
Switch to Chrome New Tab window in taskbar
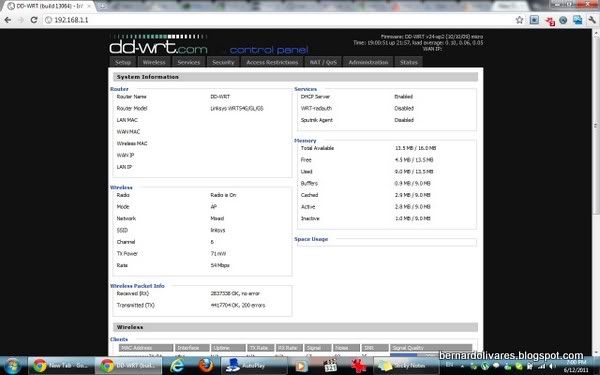click(x=61, y=366)
